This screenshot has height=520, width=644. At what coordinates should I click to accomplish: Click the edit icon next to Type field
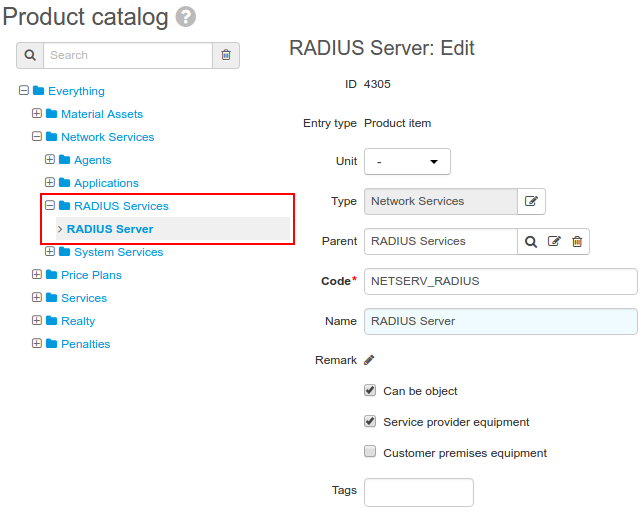coord(531,201)
